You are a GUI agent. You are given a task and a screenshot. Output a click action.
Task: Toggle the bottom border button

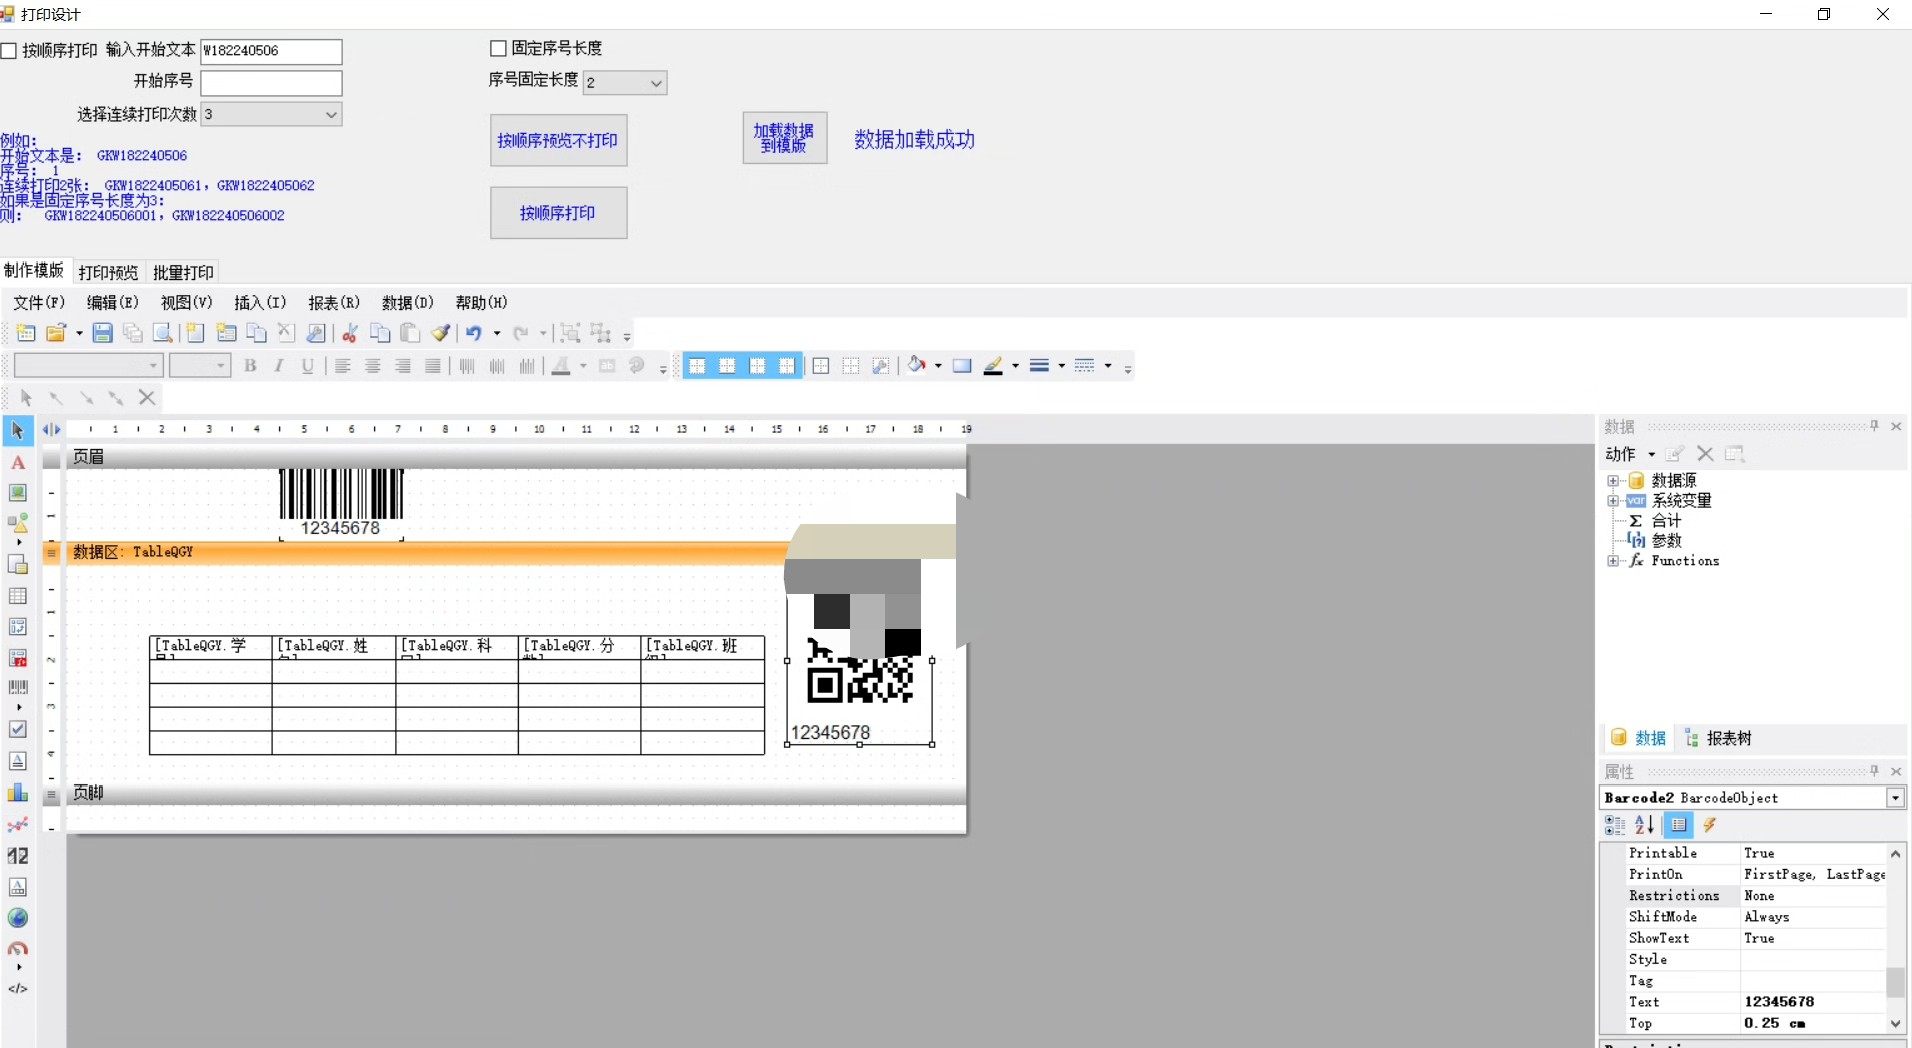[727, 366]
